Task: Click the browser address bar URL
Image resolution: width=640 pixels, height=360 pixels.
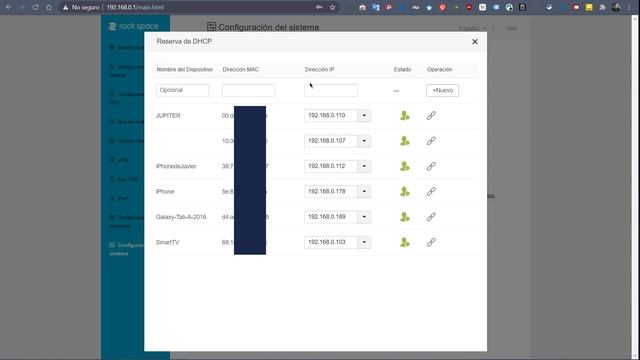Action: point(135,7)
